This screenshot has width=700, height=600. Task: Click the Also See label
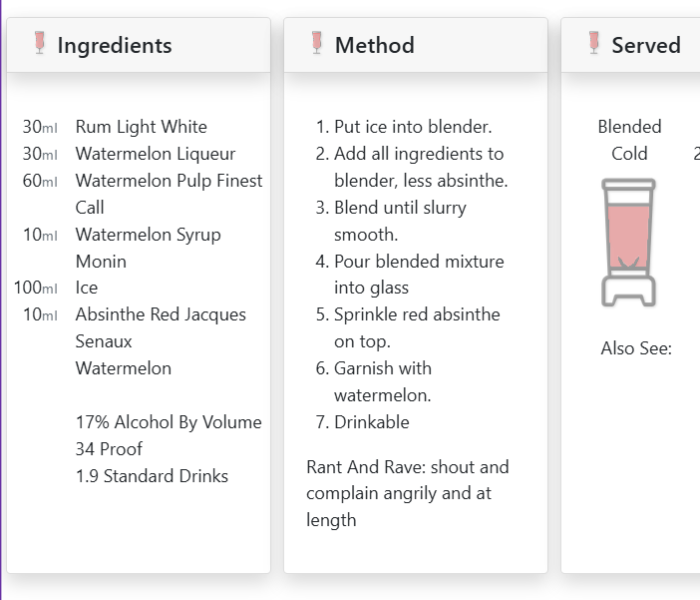[x=636, y=349]
